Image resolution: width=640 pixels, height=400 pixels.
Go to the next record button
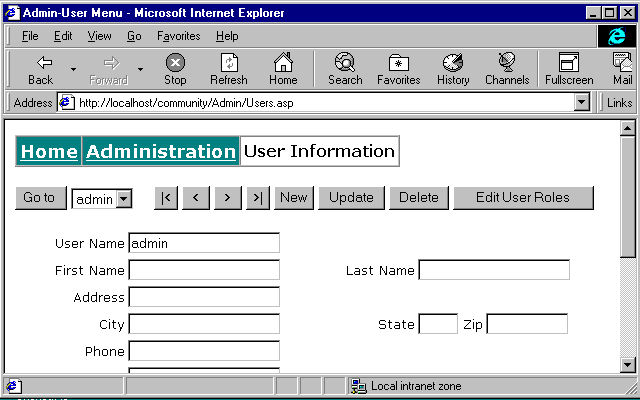pyautogui.click(x=228, y=198)
